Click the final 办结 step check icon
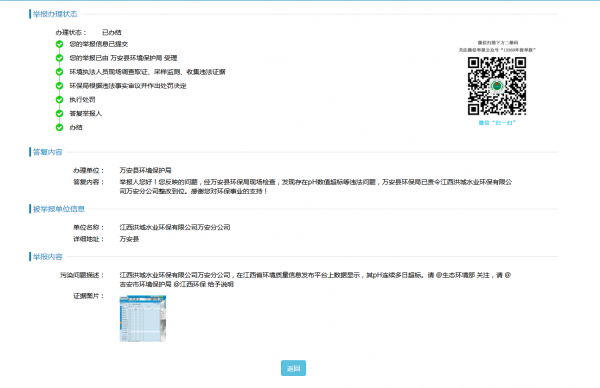Image resolution: width=600 pixels, height=388 pixels. [x=59, y=127]
